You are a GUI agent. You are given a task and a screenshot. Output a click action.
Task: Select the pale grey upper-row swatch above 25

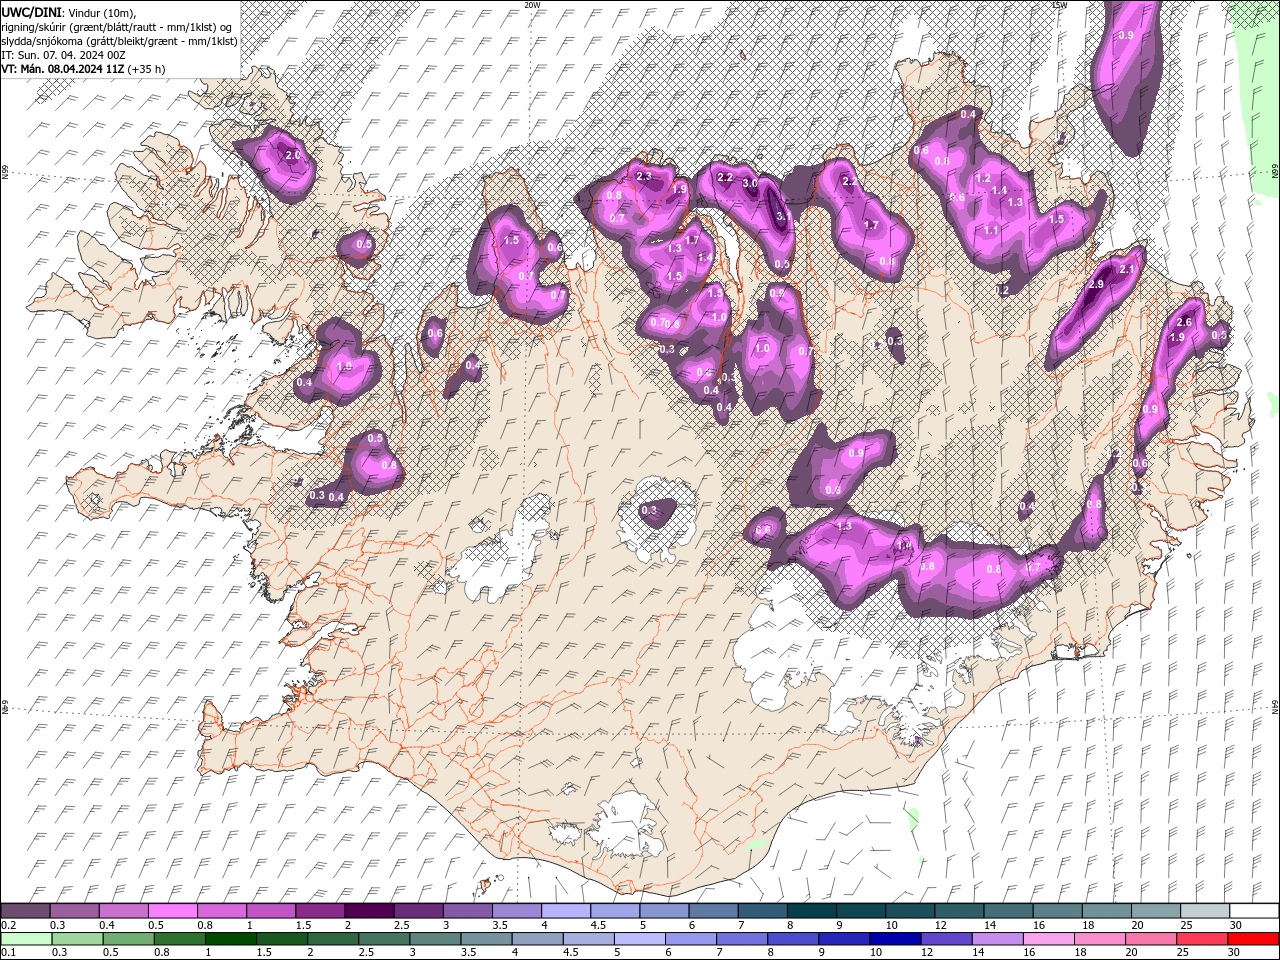coord(1205,911)
